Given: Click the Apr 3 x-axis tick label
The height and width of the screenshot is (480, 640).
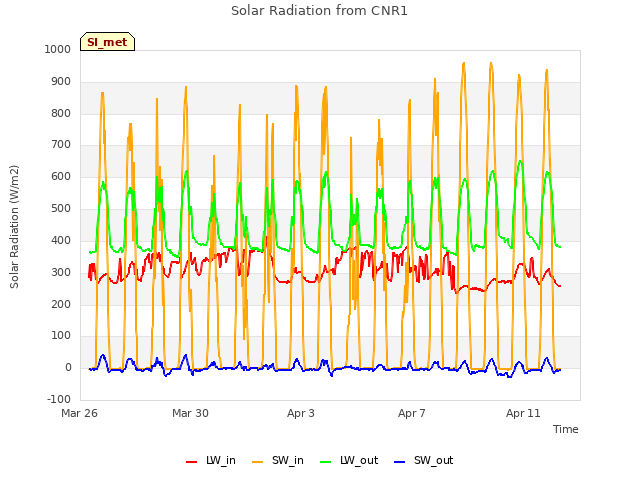Looking at the screenshot, I should (301, 413).
